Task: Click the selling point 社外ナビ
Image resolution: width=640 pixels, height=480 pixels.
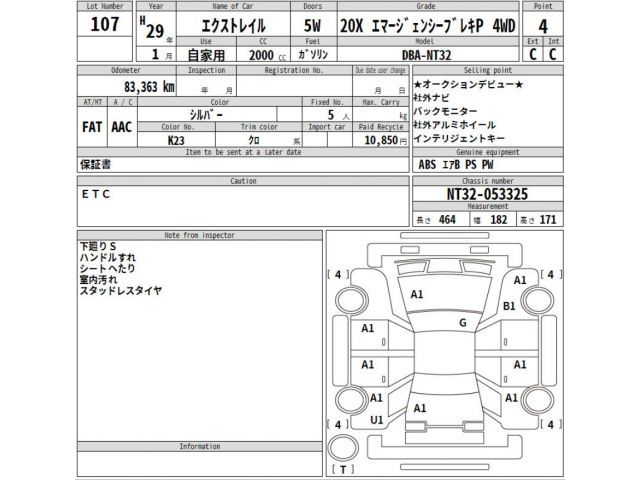Action: click(x=431, y=98)
